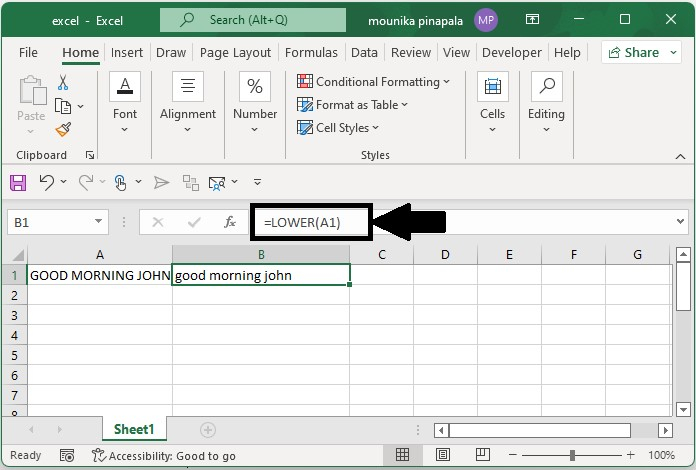Viewport: 696px width, 470px height.
Task: Click the shapes arrange icon in quick access
Action: click(x=191, y=182)
